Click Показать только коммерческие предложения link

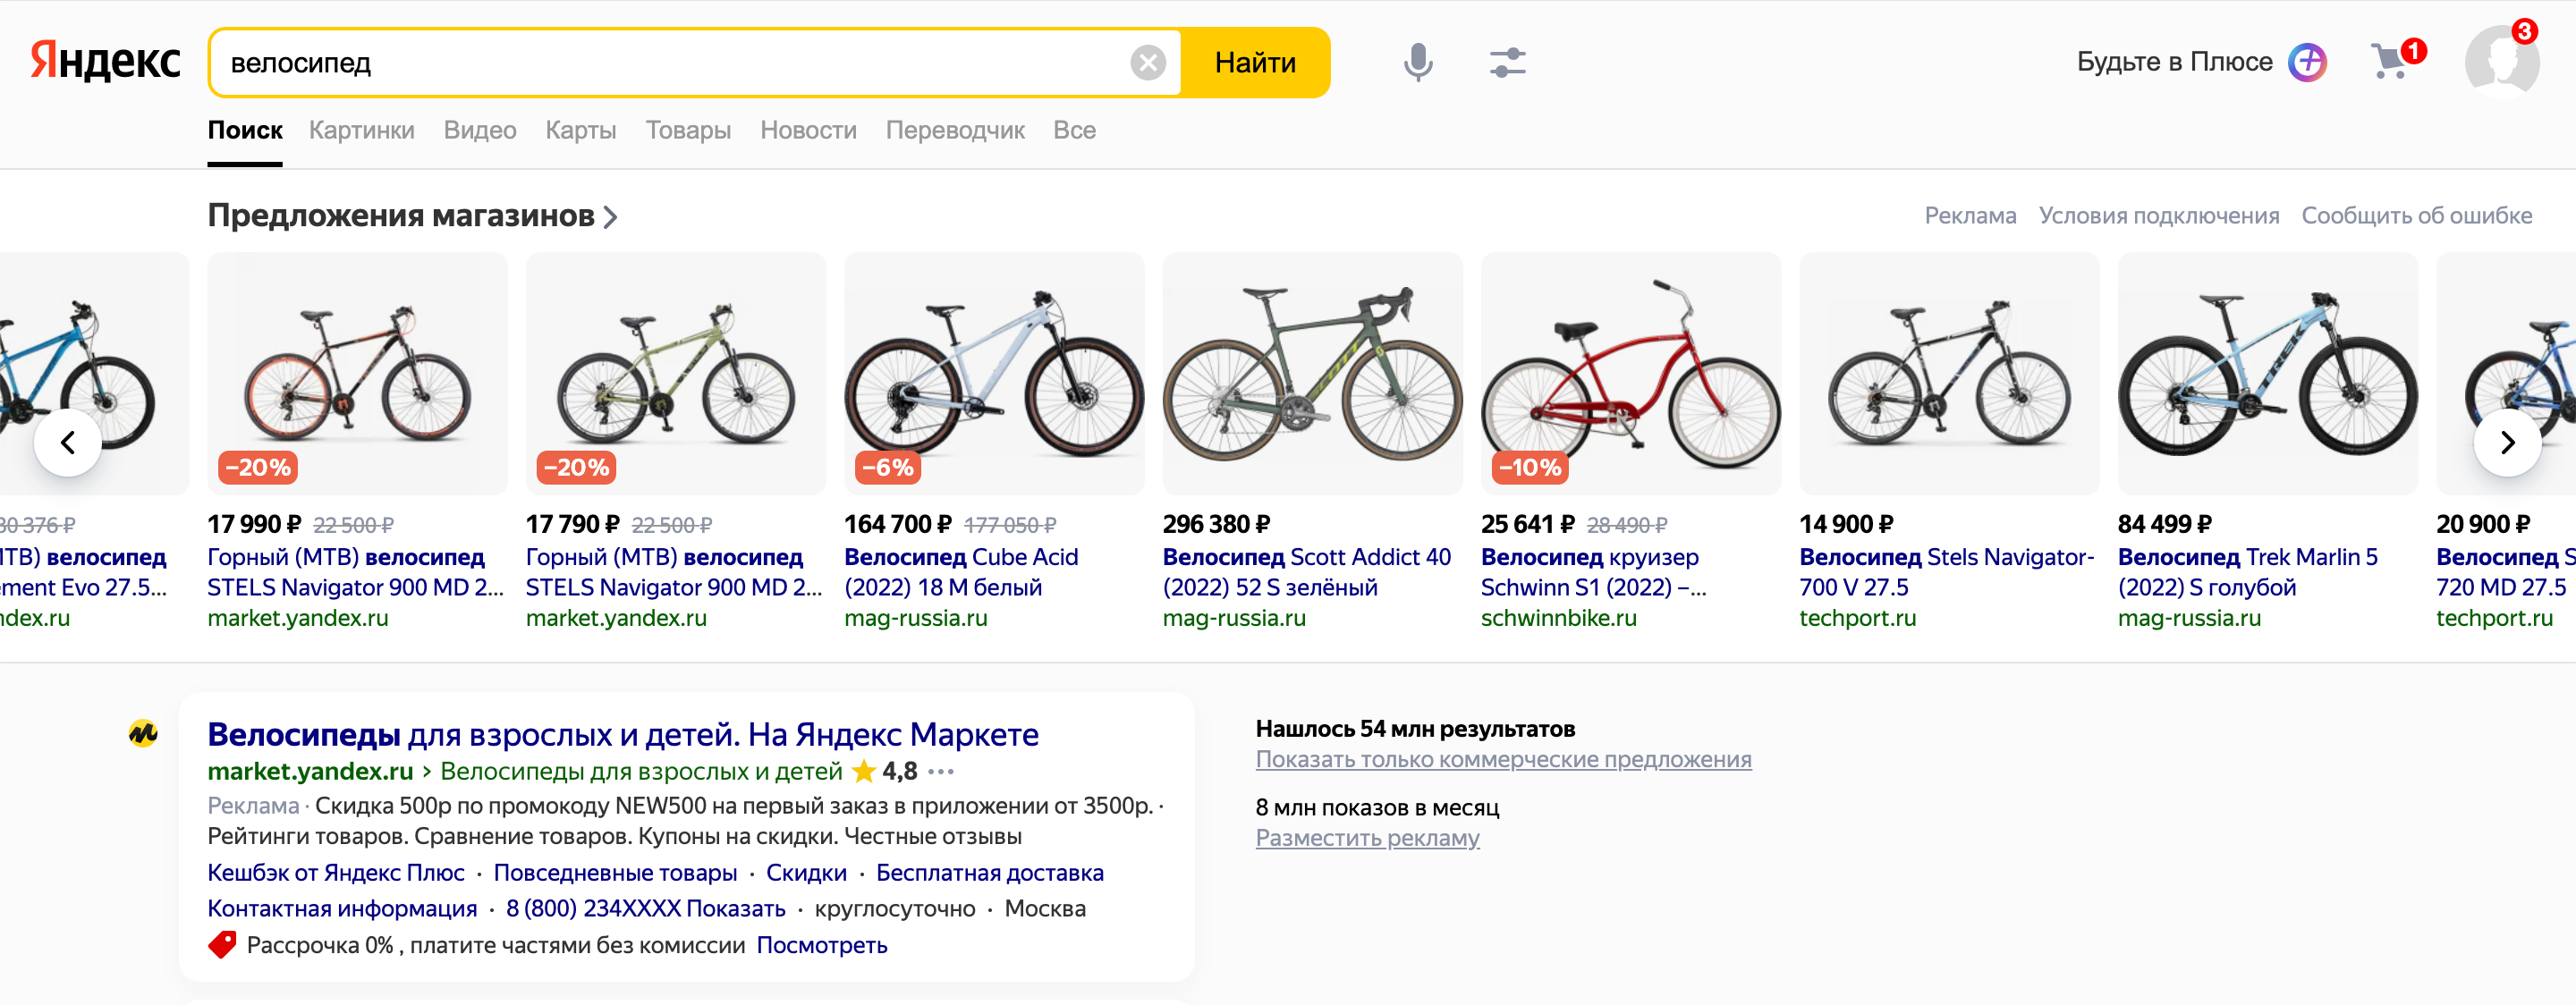[1502, 759]
